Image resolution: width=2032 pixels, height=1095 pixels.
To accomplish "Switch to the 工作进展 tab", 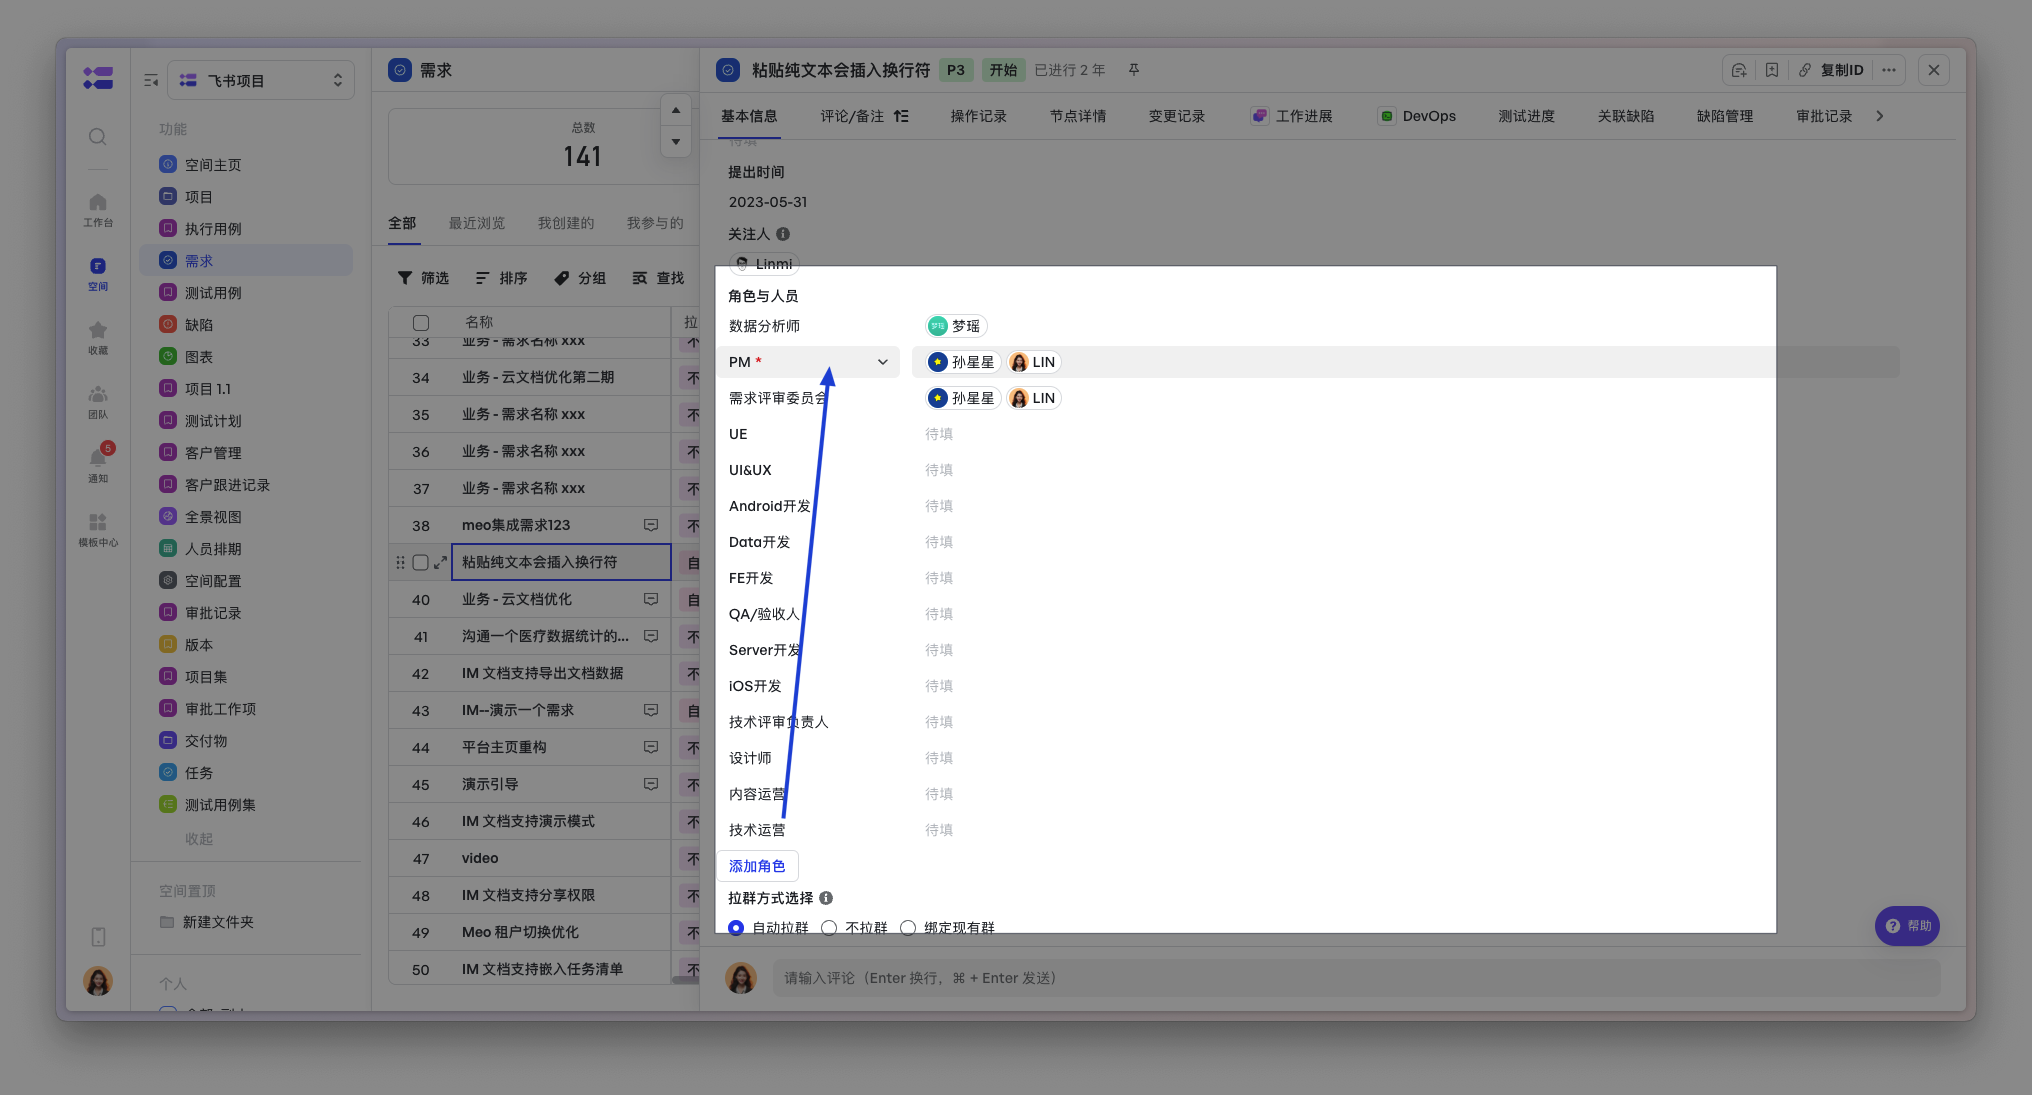I will click(1292, 116).
